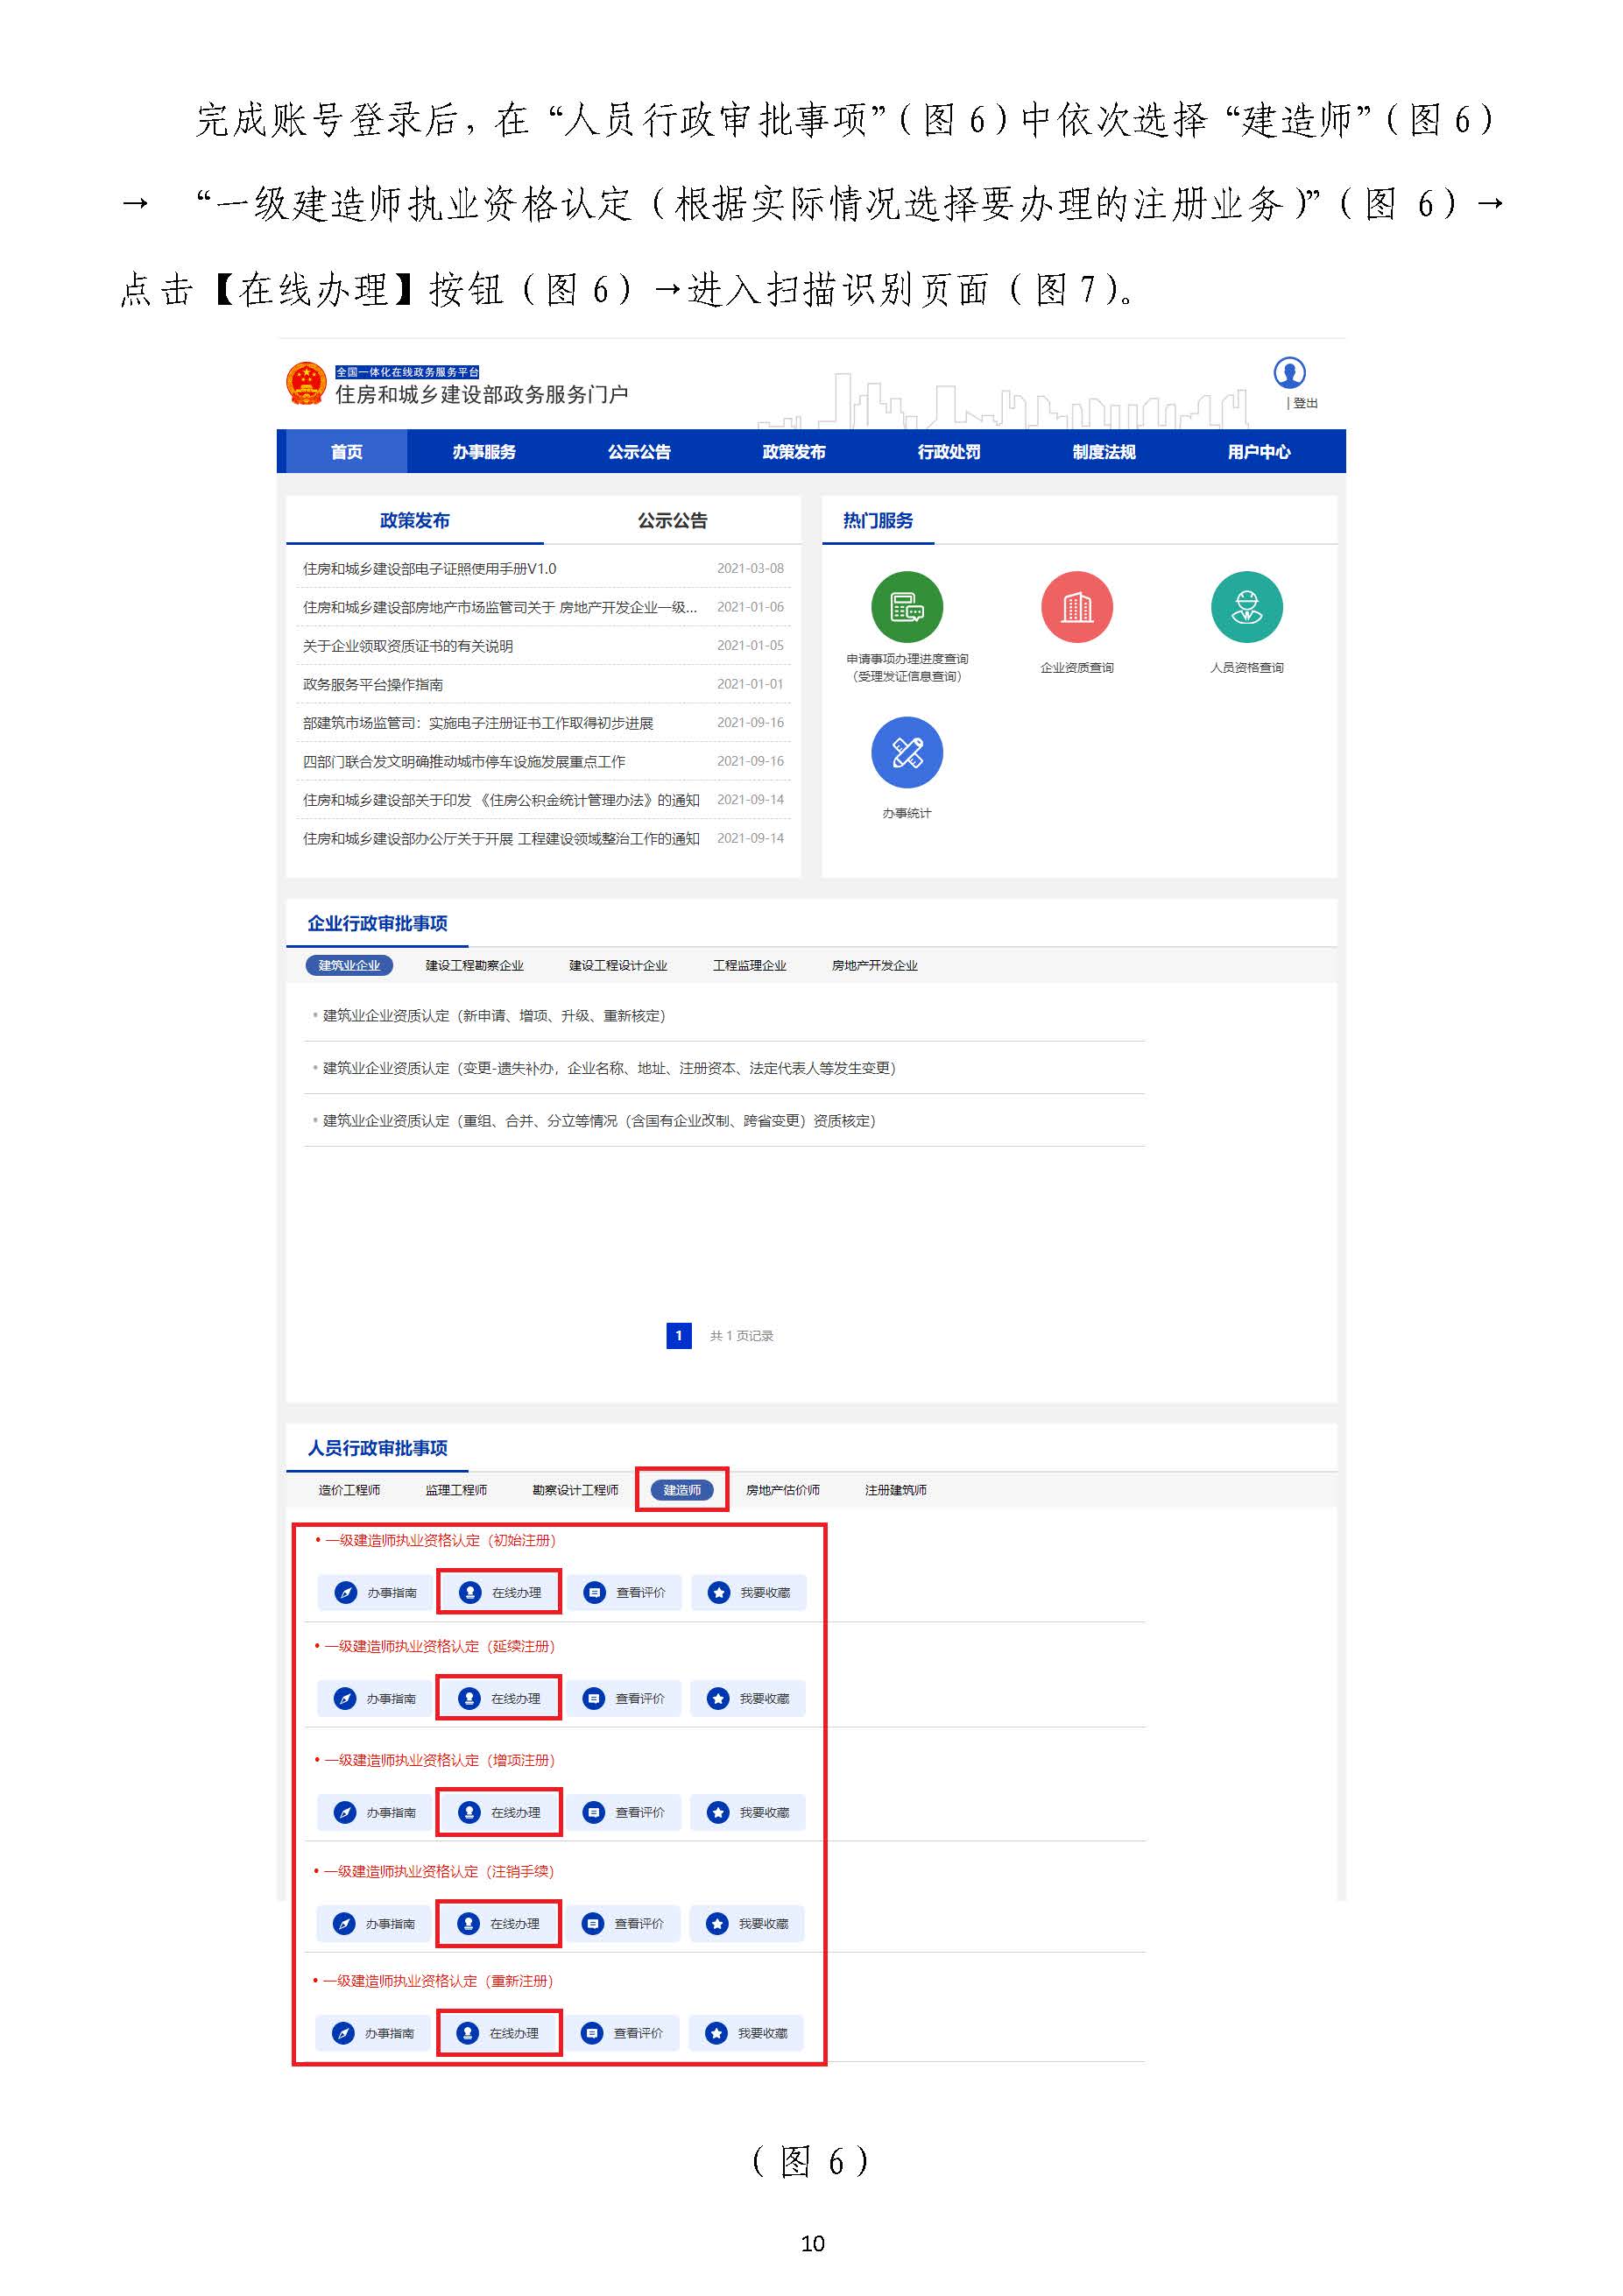Click 在线办理 under 初始注册

point(499,1592)
